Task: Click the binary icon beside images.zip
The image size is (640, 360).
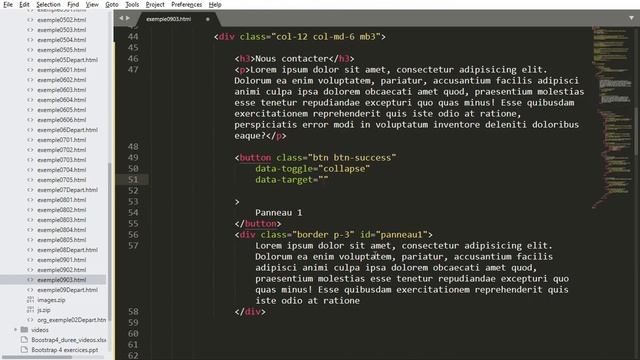Action: click(30, 300)
